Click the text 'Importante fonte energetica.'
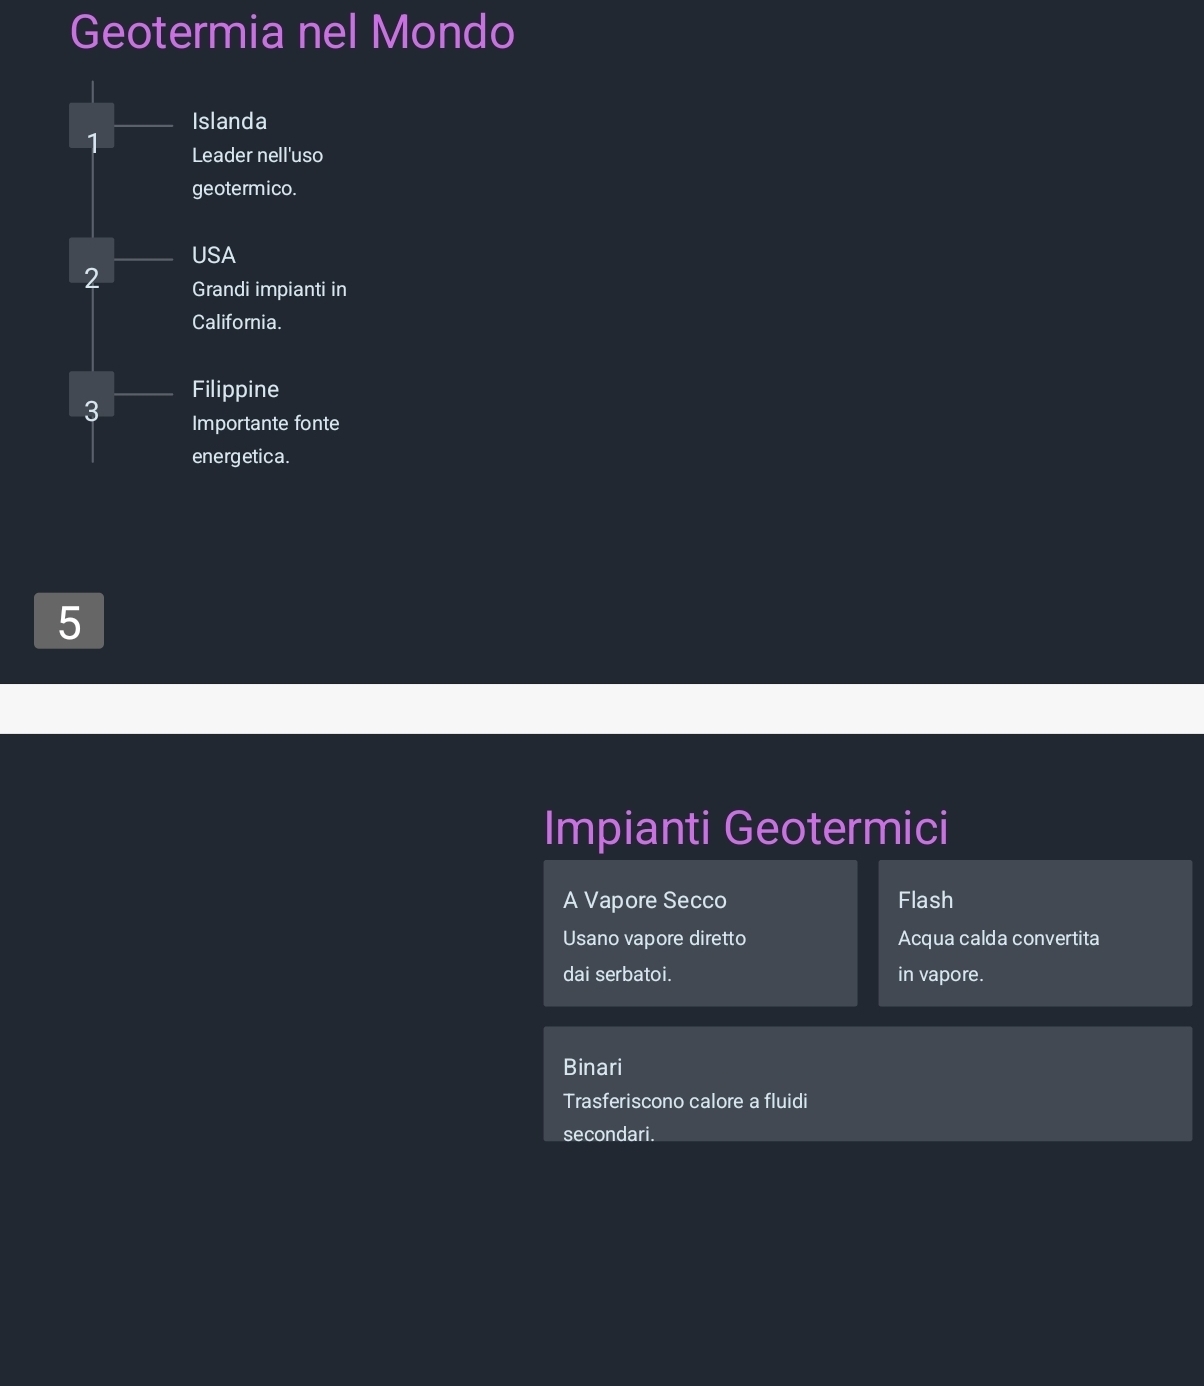This screenshot has width=1204, height=1386. coord(265,439)
